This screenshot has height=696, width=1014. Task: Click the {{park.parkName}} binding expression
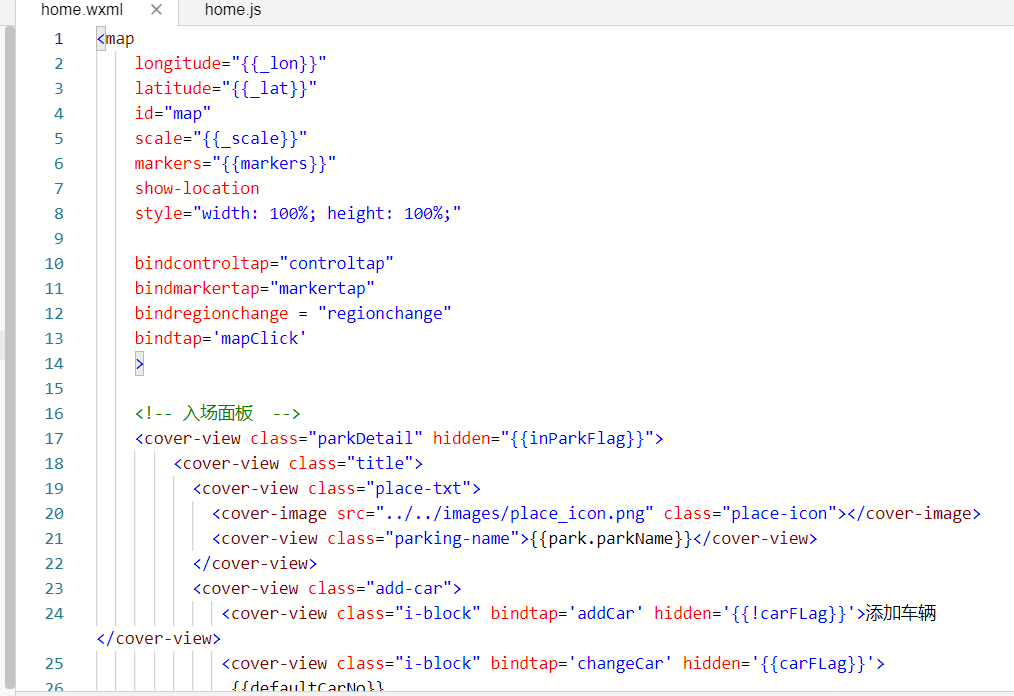[x=611, y=538]
